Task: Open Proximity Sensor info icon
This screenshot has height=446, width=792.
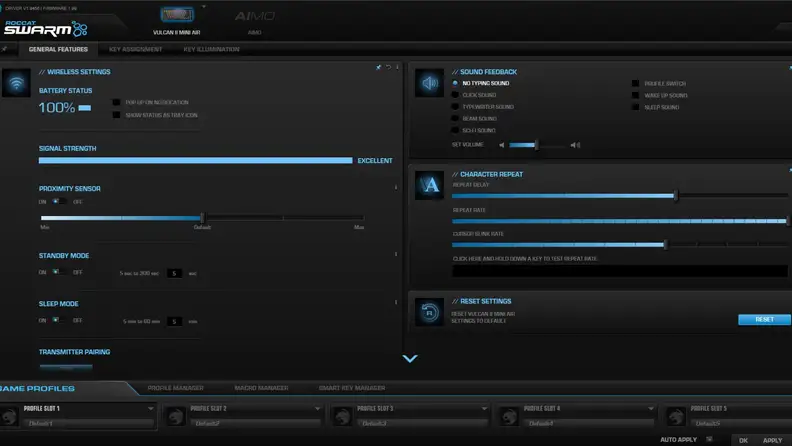Action: point(395,187)
